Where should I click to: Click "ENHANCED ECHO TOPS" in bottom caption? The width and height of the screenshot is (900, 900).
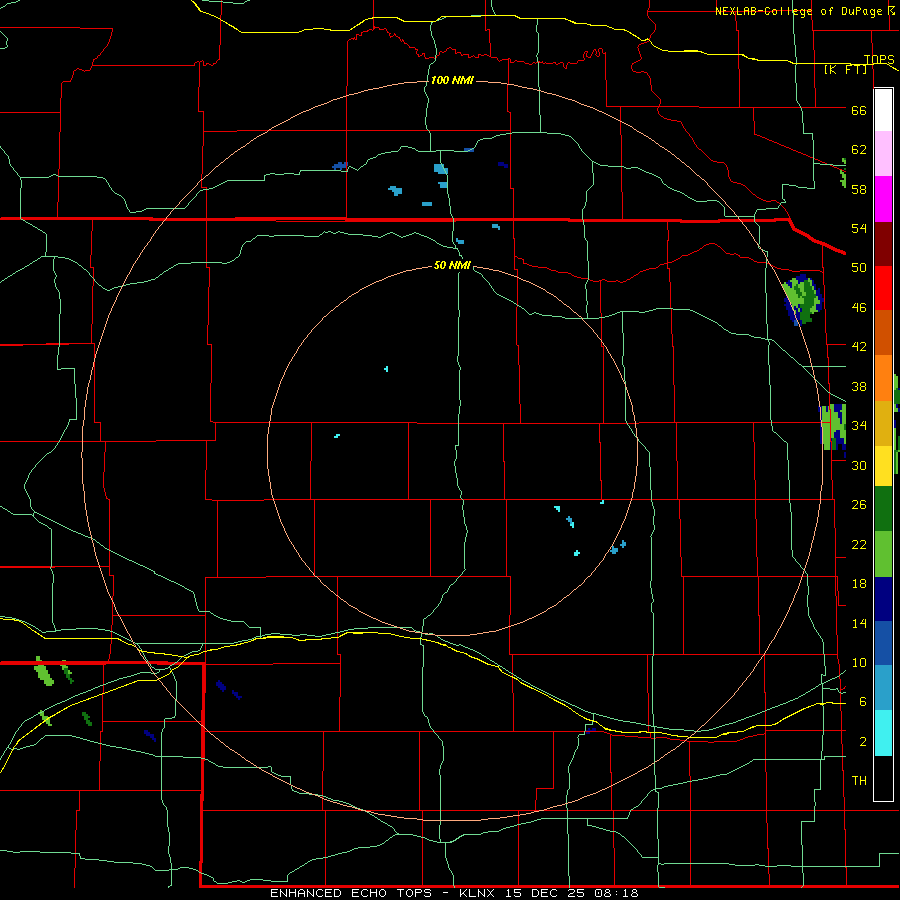(x=351, y=893)
